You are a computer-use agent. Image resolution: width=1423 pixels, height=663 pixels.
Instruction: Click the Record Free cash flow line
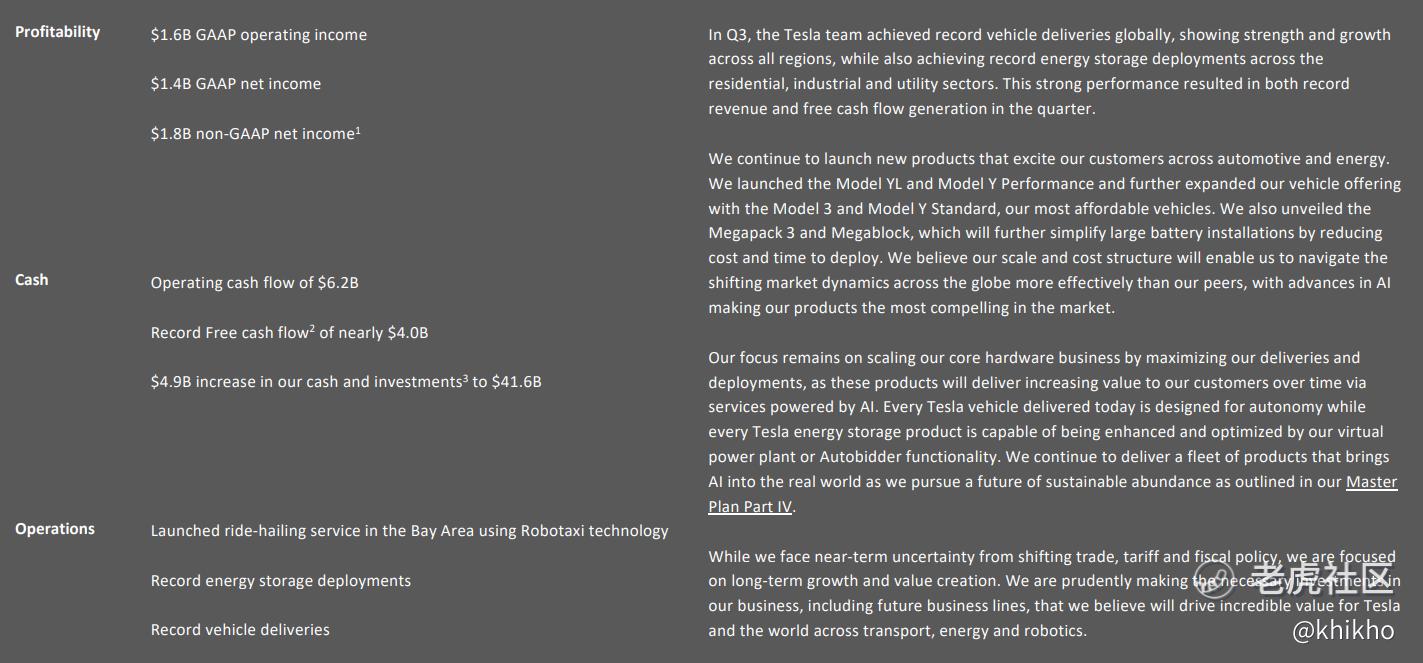289,333
